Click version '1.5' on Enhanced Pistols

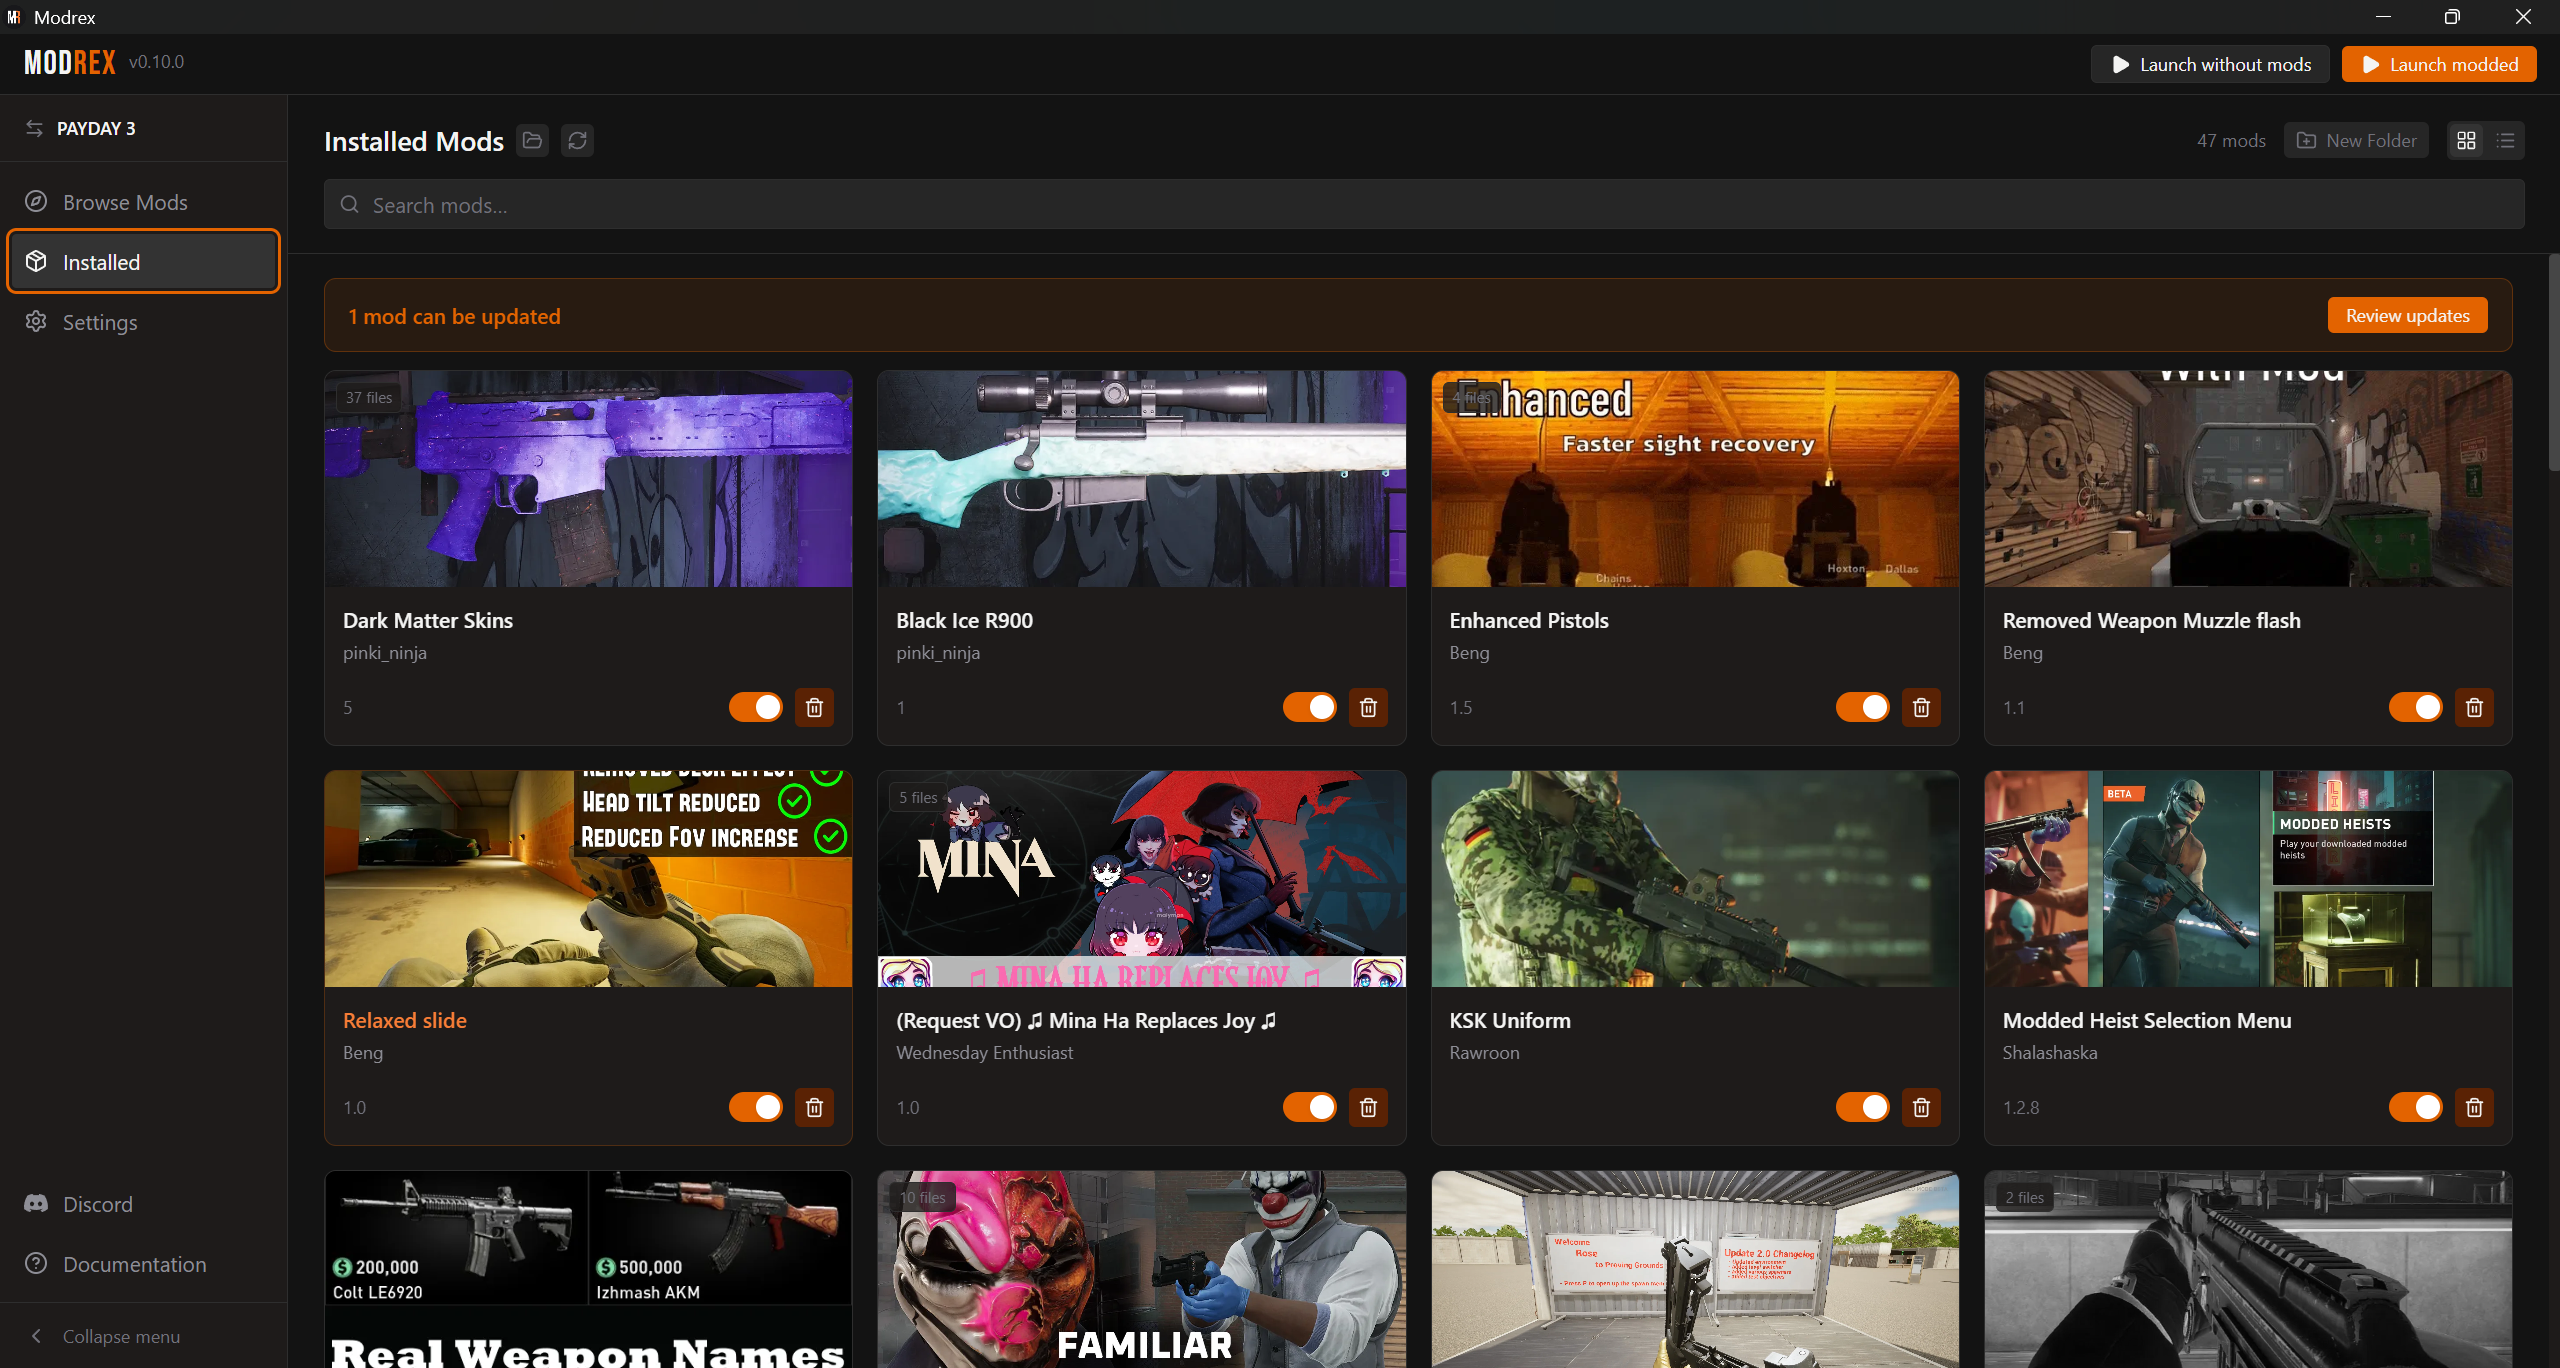(1461, 707)
